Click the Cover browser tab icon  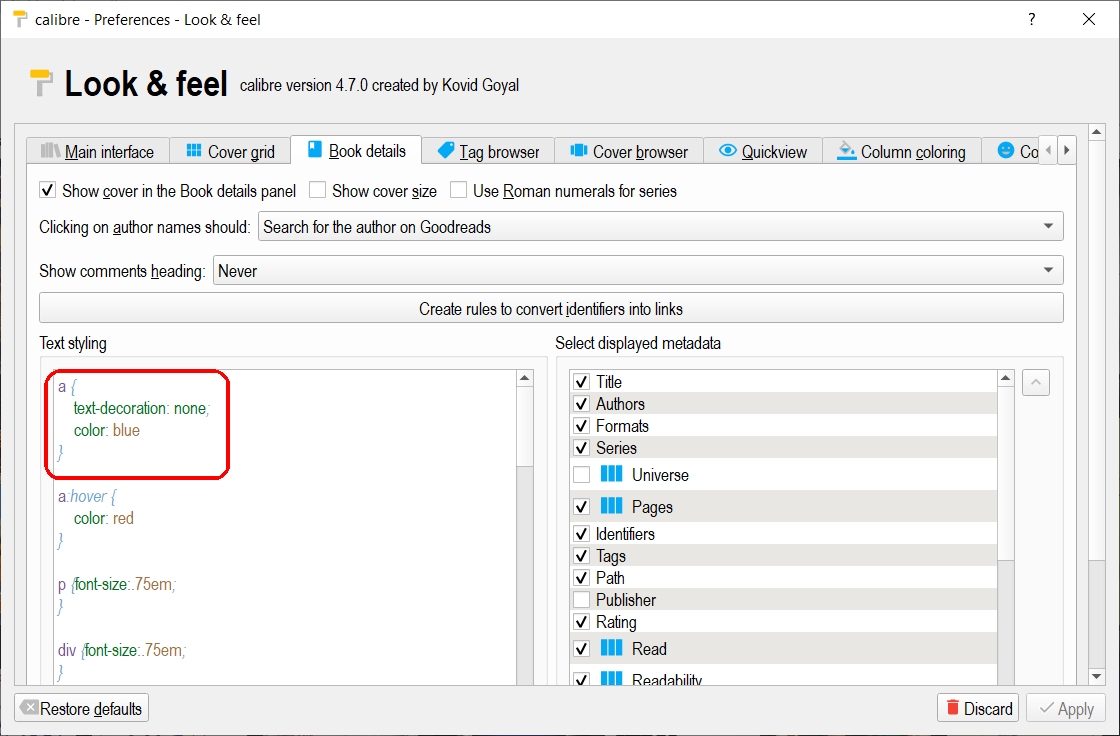579,150
